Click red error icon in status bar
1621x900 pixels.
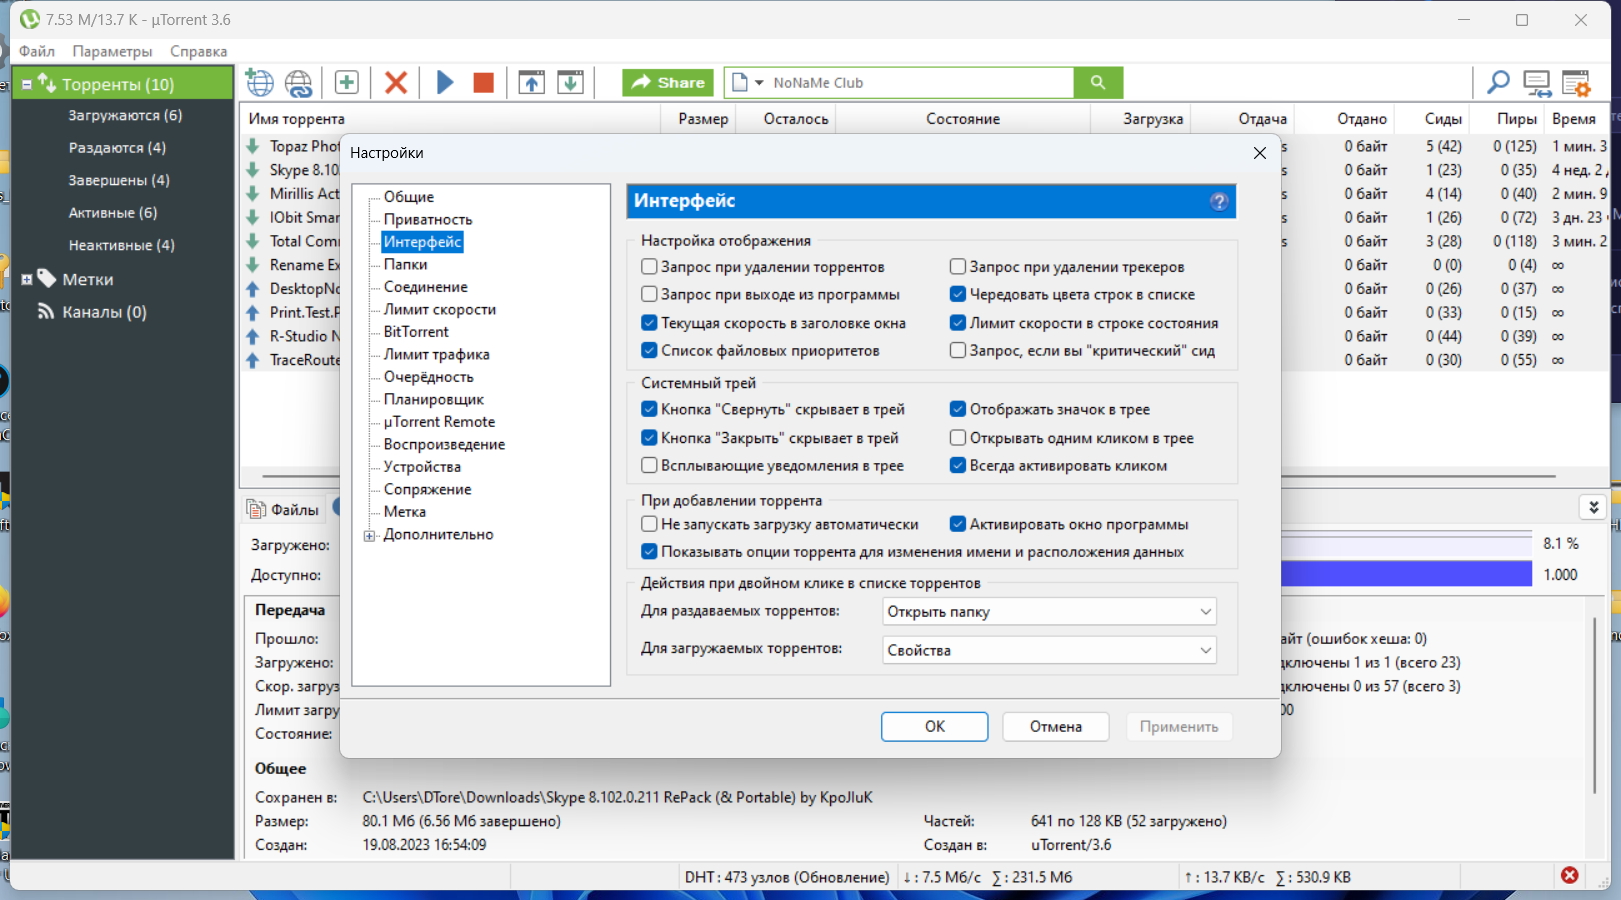(x=1570, y=875)
